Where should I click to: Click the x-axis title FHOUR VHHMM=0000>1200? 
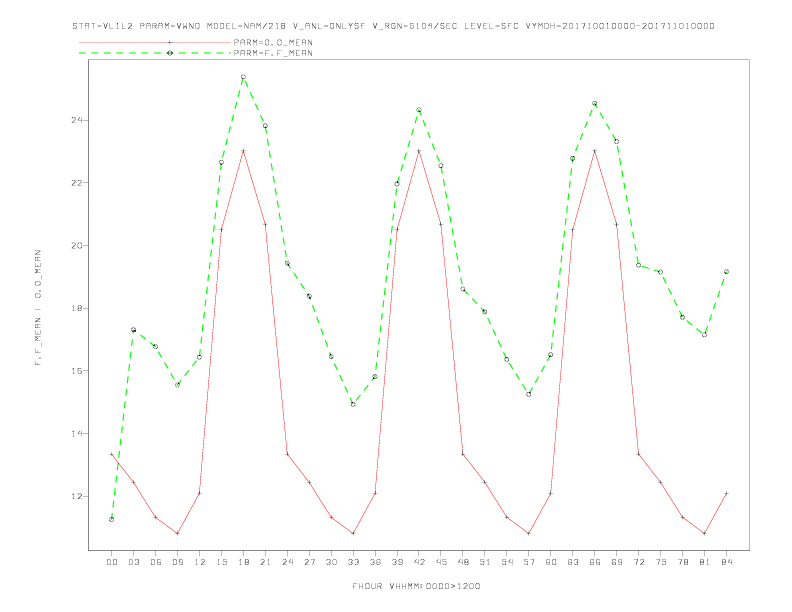click(x=416, y=586)
